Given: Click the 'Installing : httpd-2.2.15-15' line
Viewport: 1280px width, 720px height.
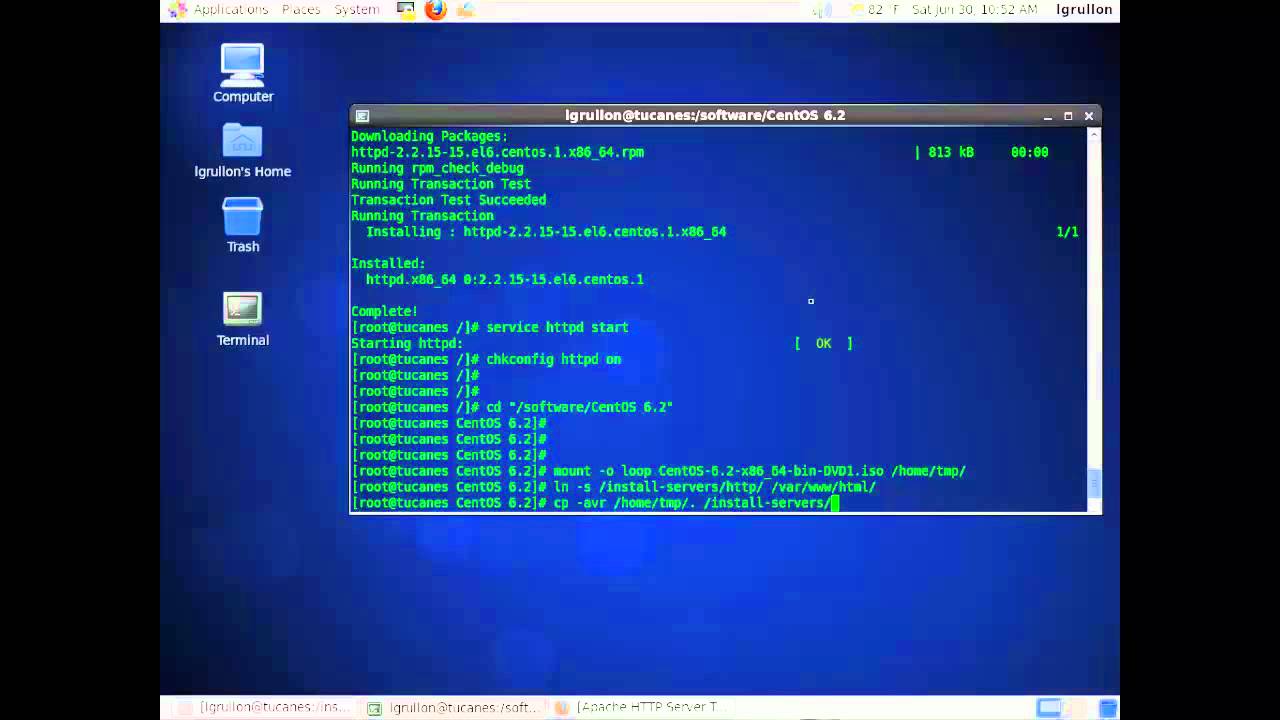Looking at the screenshot, I should (x=546, y=232).
